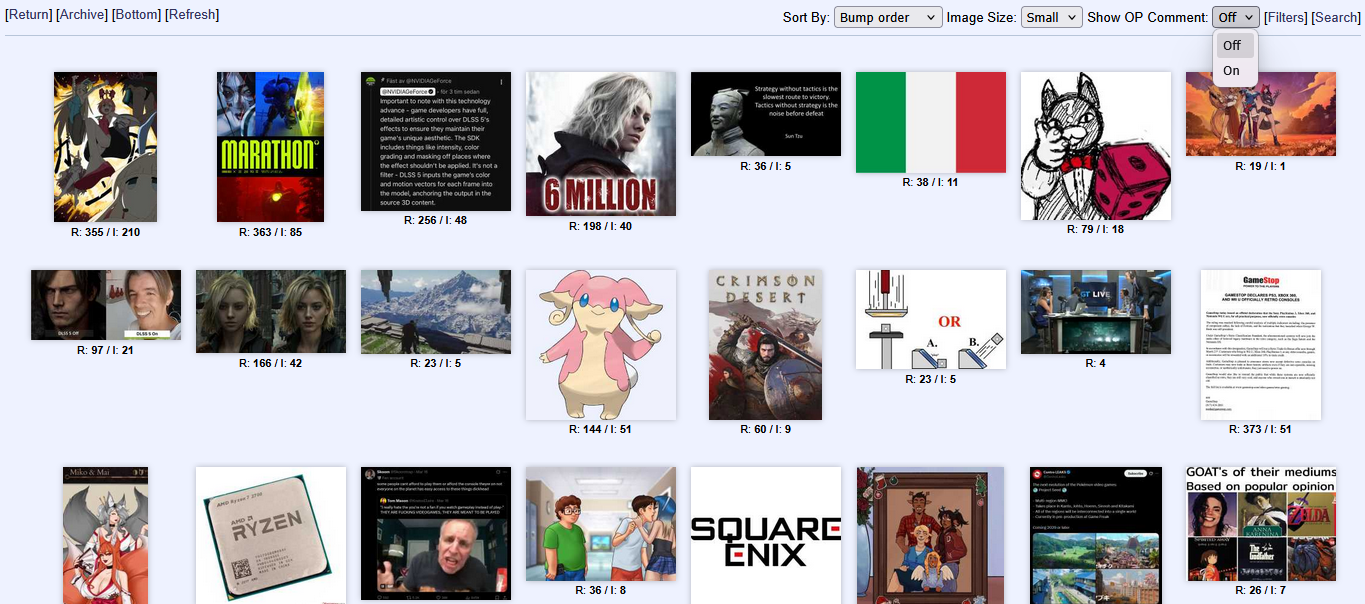This screenshot has height=604, width=1365.
Task: Click the stats text R: 166 / I: 42
Action: (x=270, y=363)
